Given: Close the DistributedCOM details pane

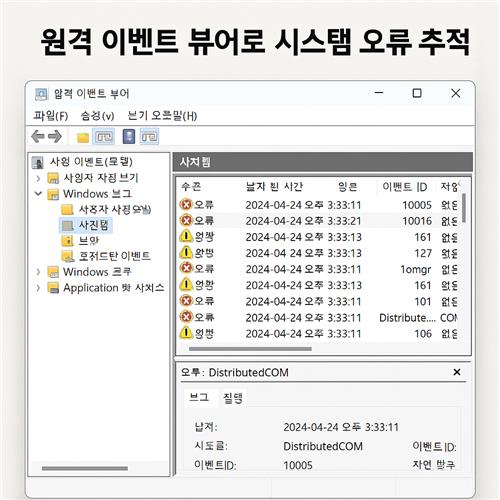Looking at the screenshot, I should tap(457, 372).
